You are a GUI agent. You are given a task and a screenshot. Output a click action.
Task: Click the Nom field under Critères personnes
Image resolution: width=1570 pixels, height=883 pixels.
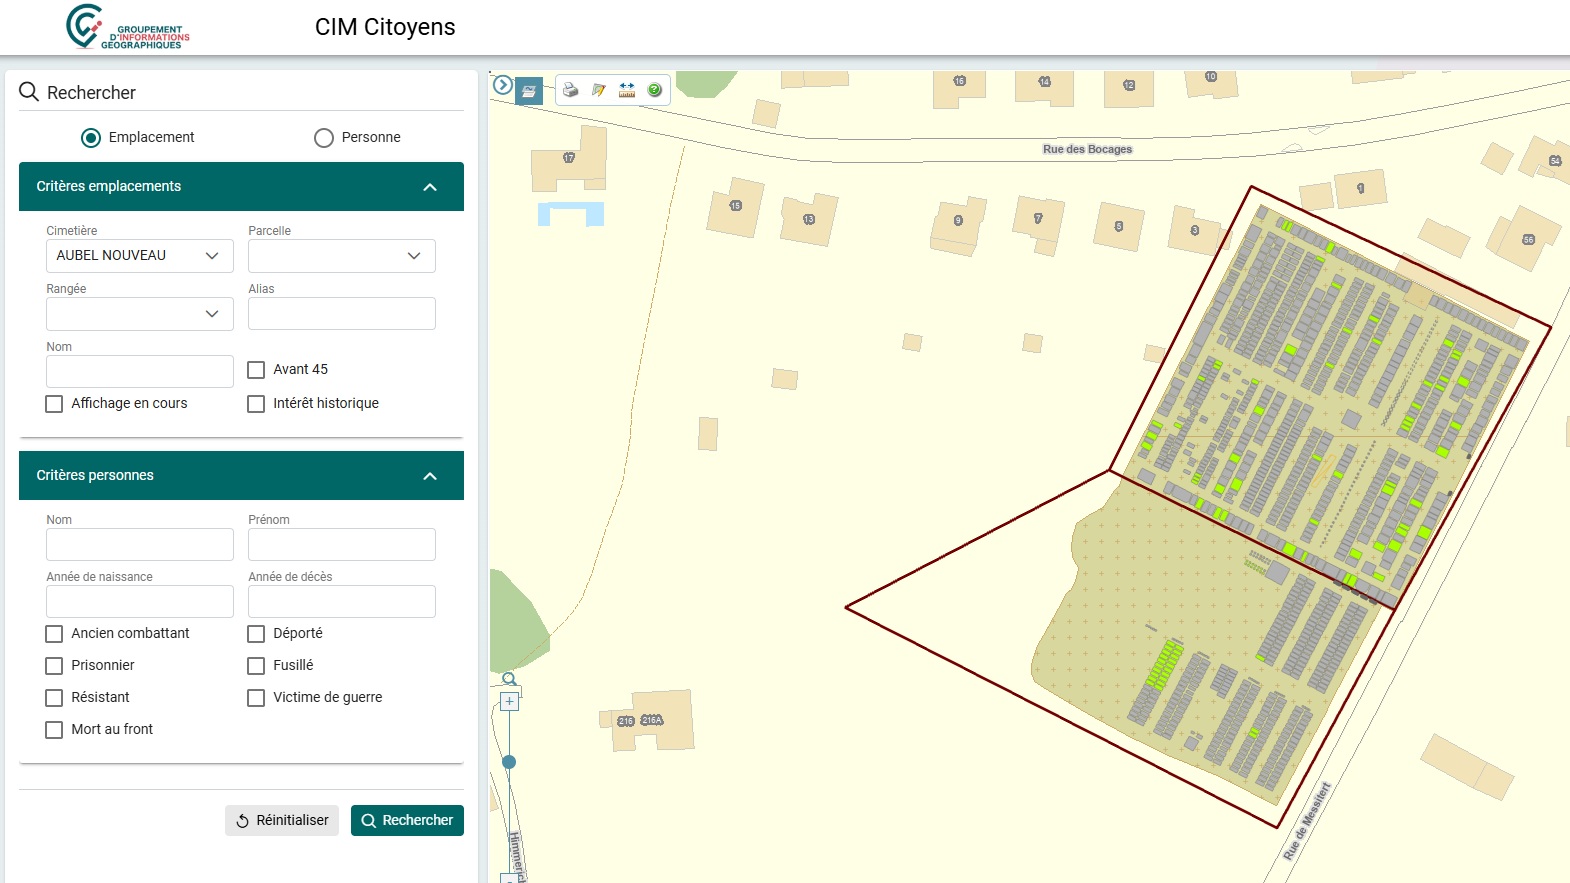point(140,545)
